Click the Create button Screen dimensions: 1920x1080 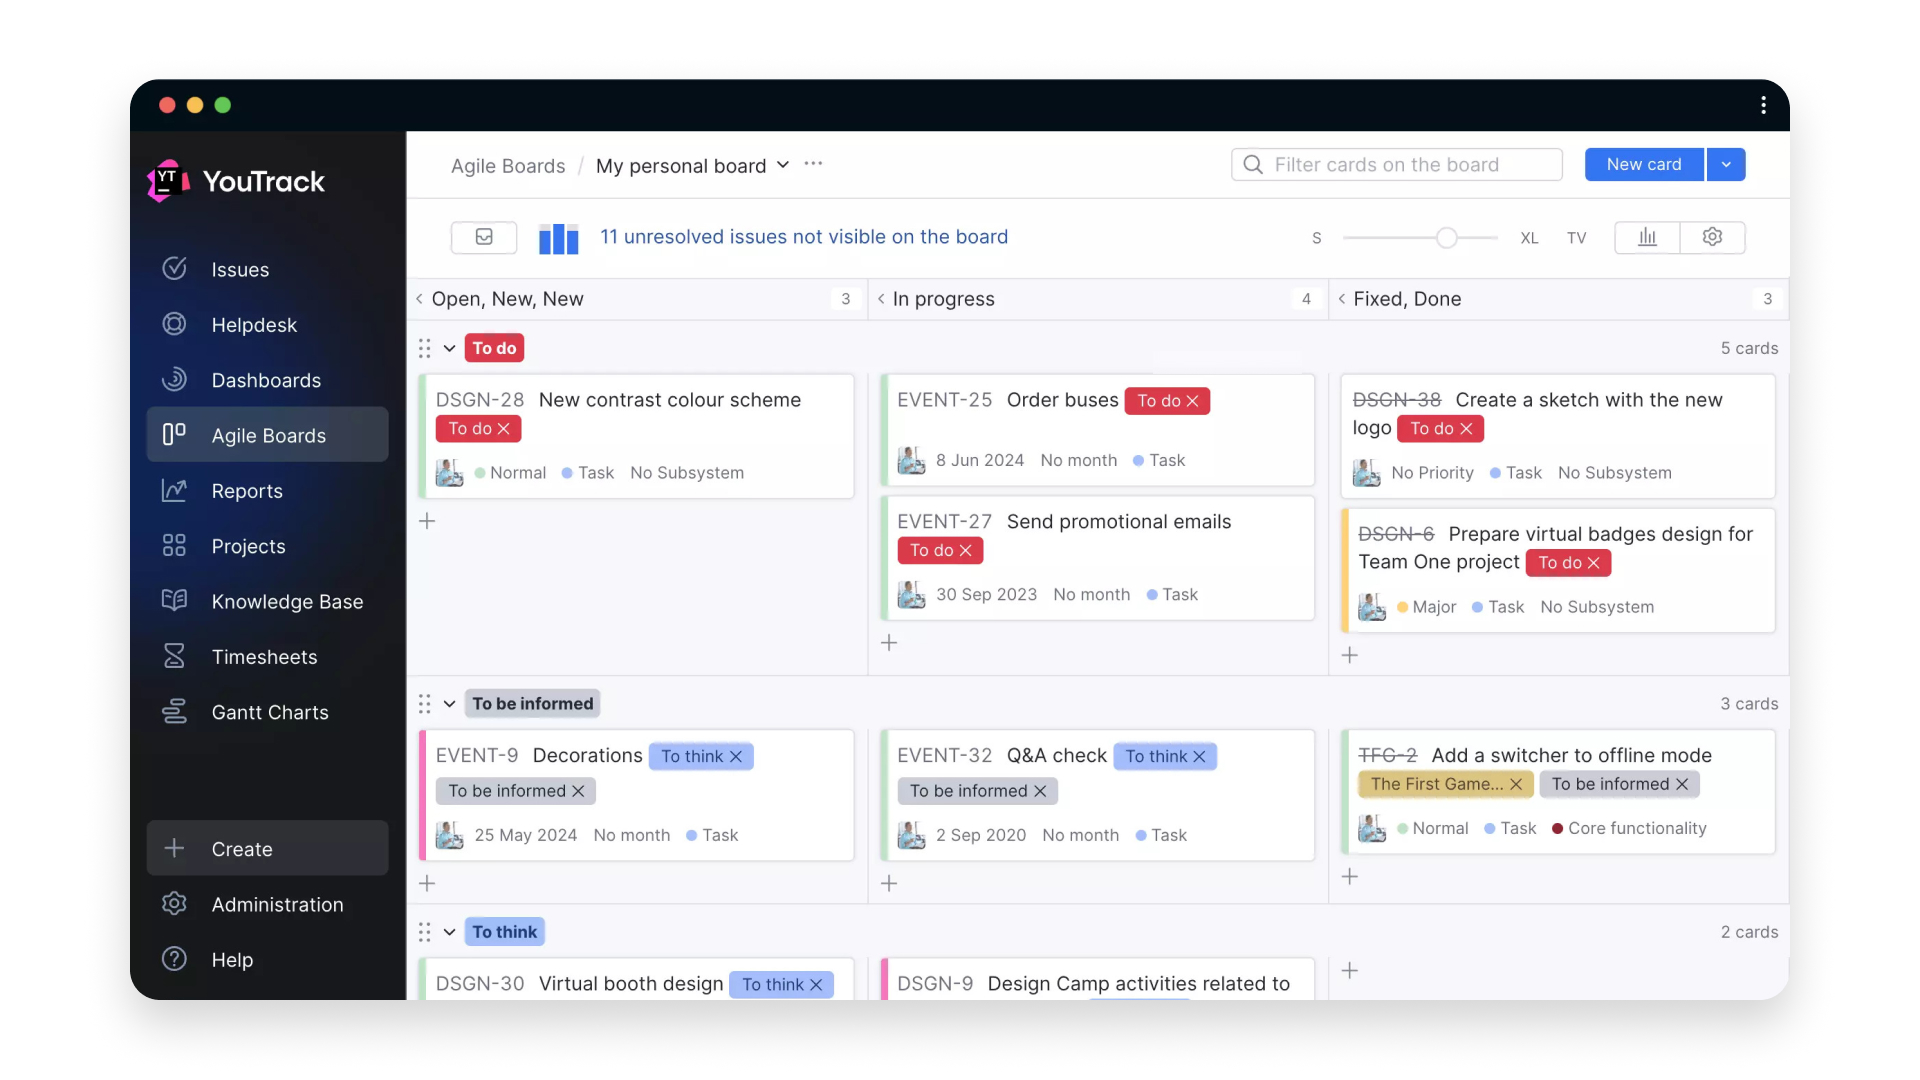(x=267, y=849)
